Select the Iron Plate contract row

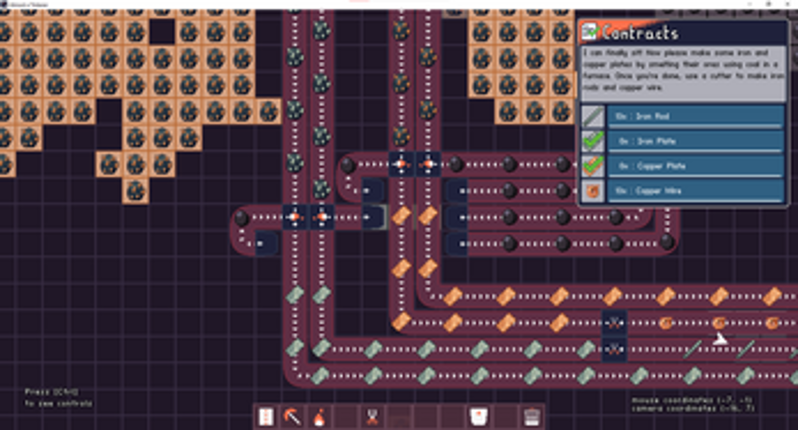695,141
